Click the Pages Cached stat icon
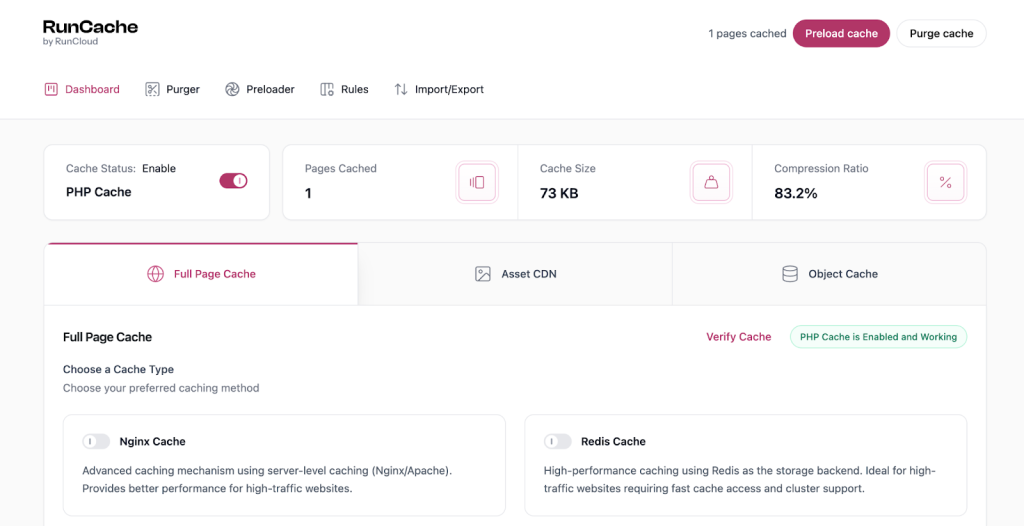 pyautogui.click(x=477, y=182)
